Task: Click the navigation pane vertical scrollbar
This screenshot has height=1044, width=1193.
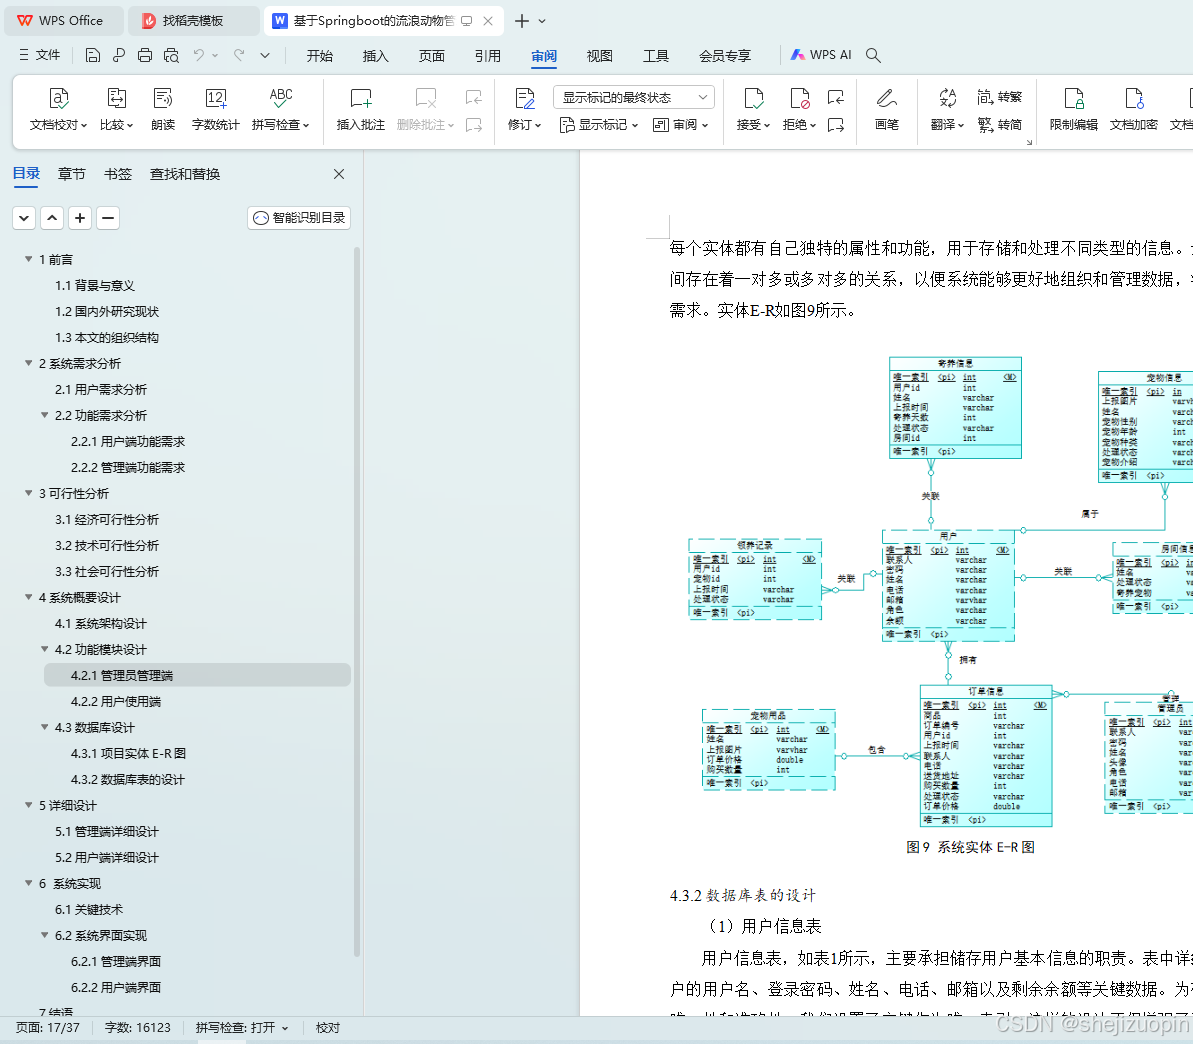Action: point(357,601)
